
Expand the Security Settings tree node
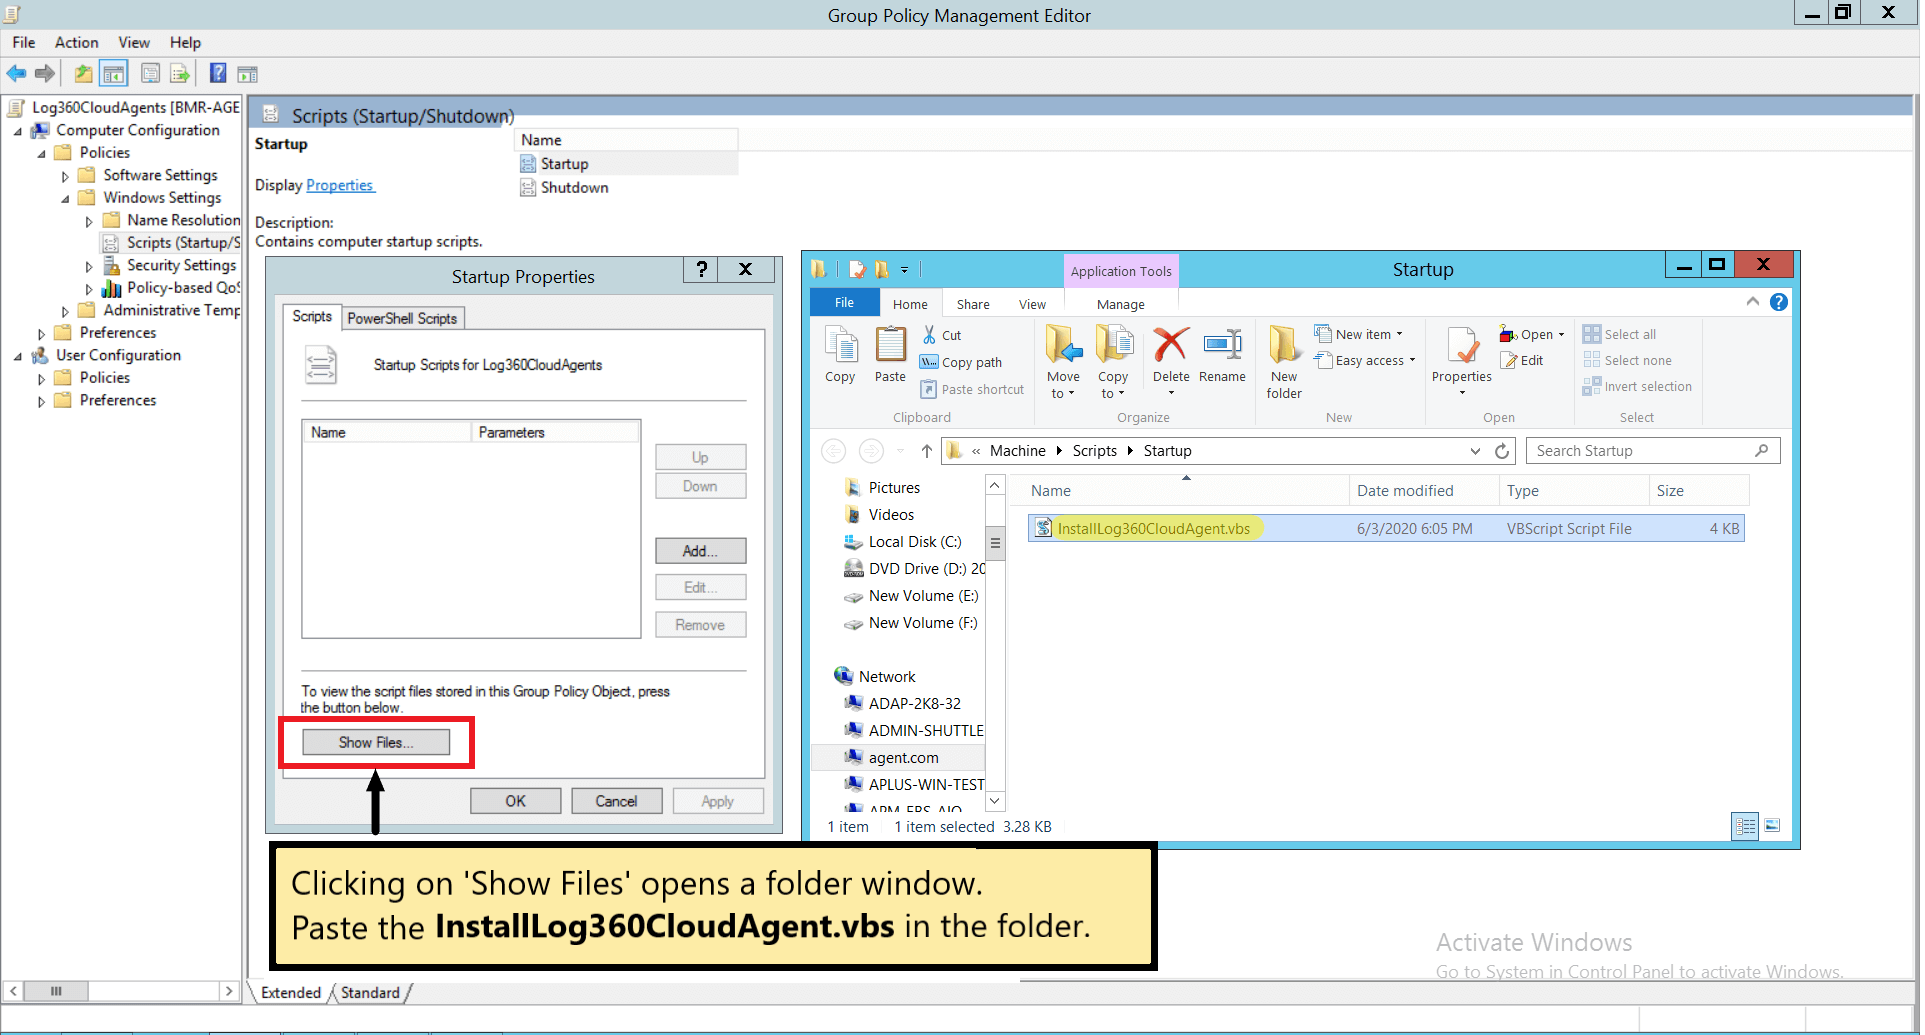pos(89,266)
